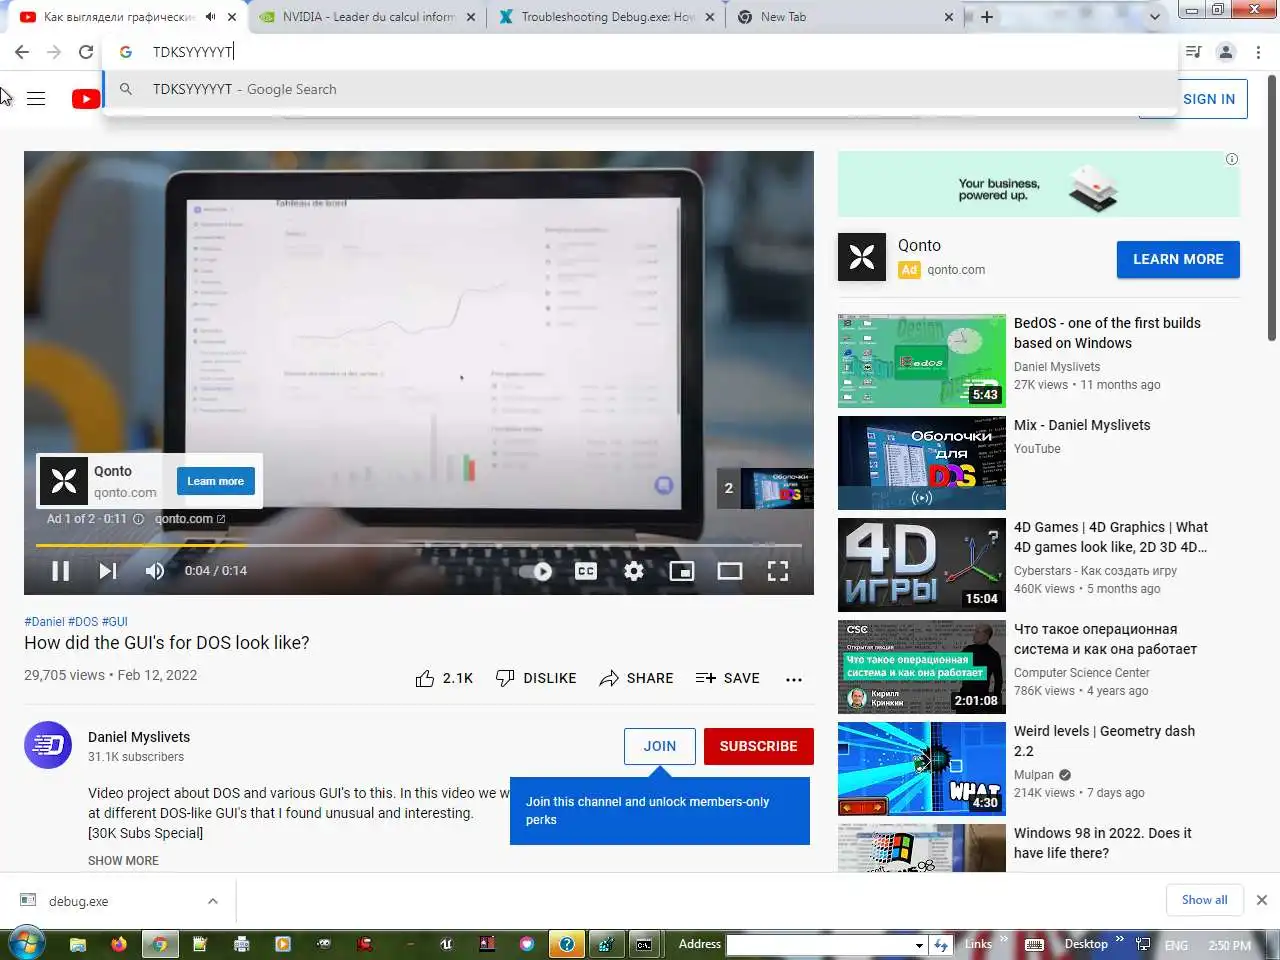Switch to the NVIDIA tab
Screen dimensions: 1280x960
point(368,17)
